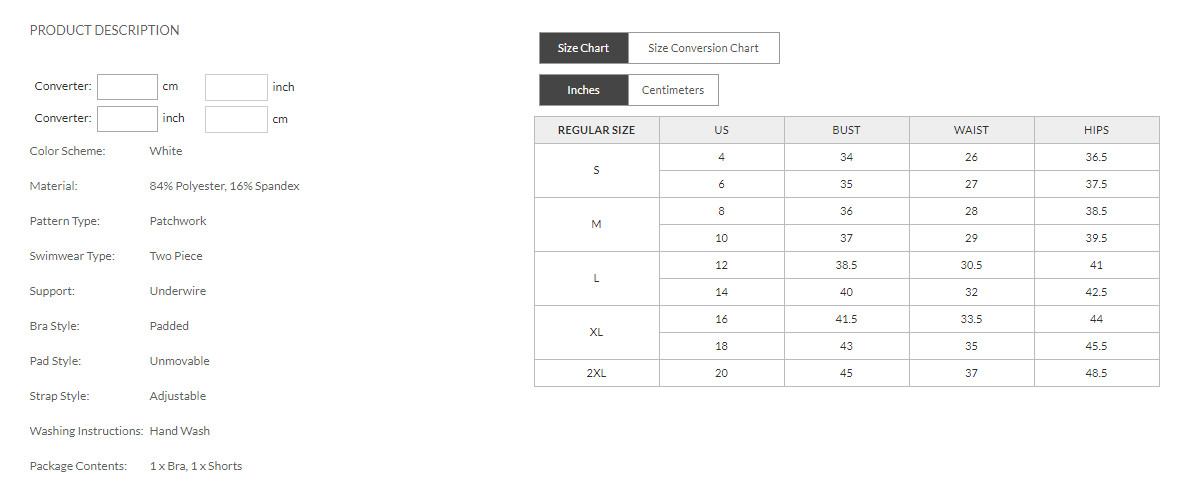Click the BUST column header
This screenshot has width=1188, height=499.
click(846, 130)
